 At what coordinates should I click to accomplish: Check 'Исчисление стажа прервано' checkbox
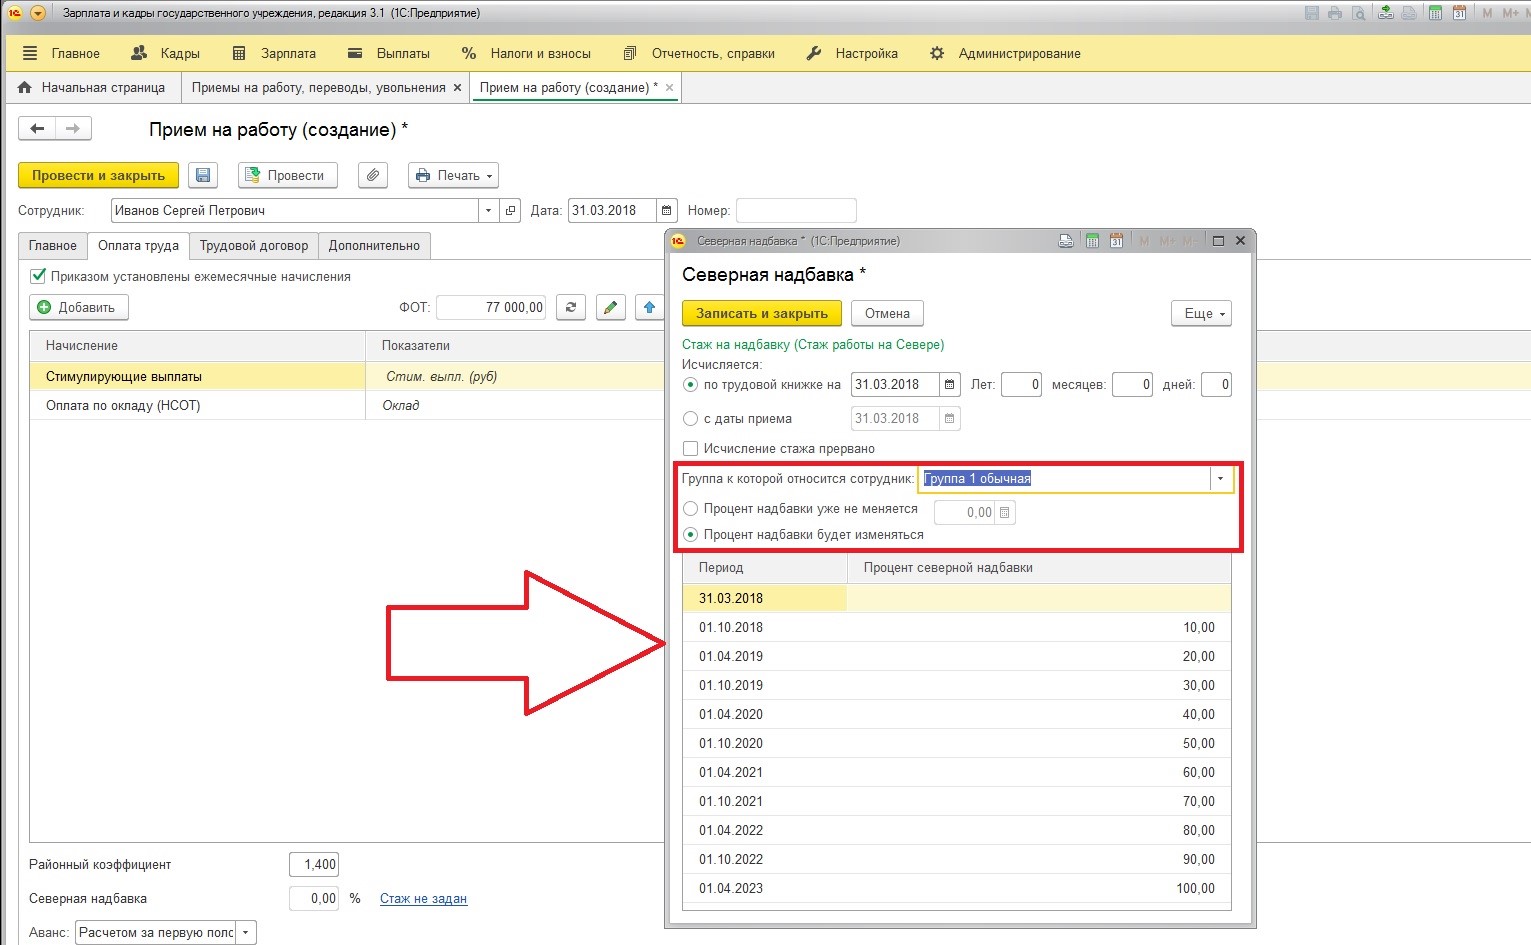pos(690,448)
